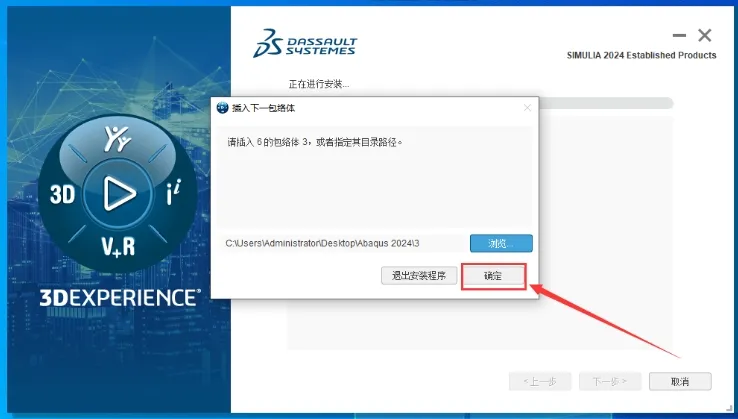Image resolution: width=738 pixels, height=419 pixels.
Task: Close the SIMULIA installer window
Action: (x=705, y=35)
